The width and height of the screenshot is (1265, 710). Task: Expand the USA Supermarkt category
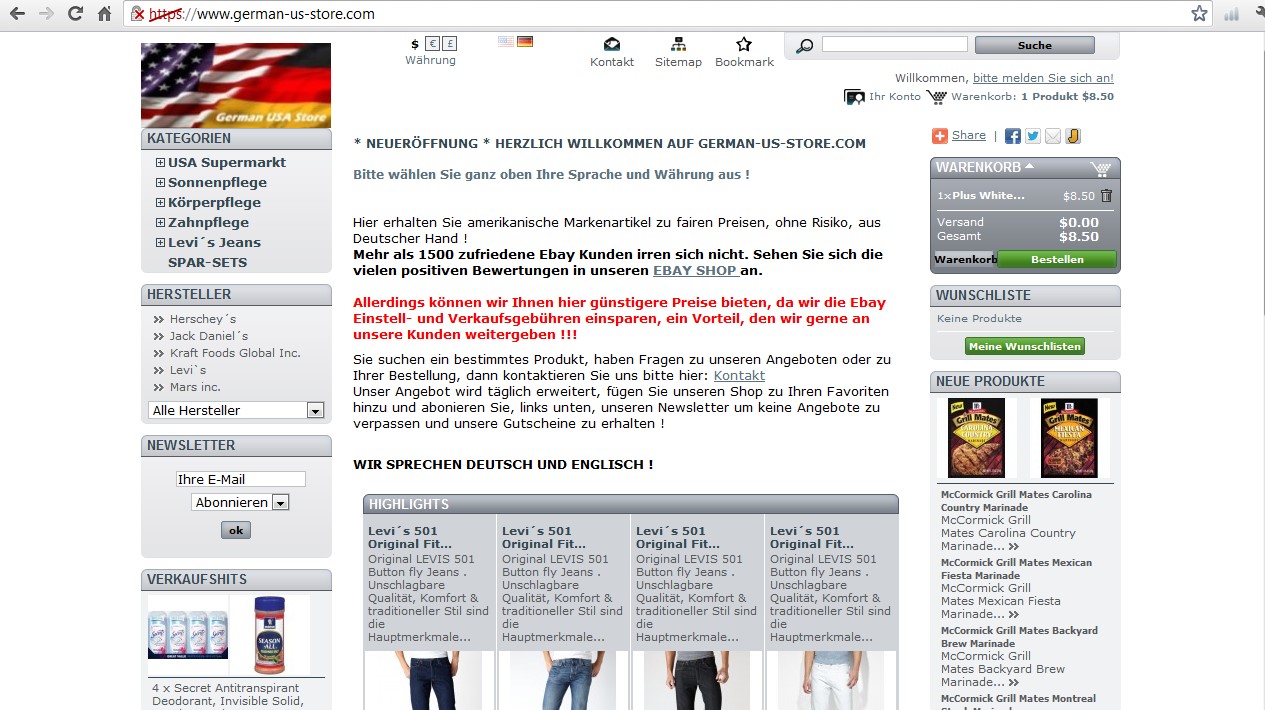tap(160, 163)
